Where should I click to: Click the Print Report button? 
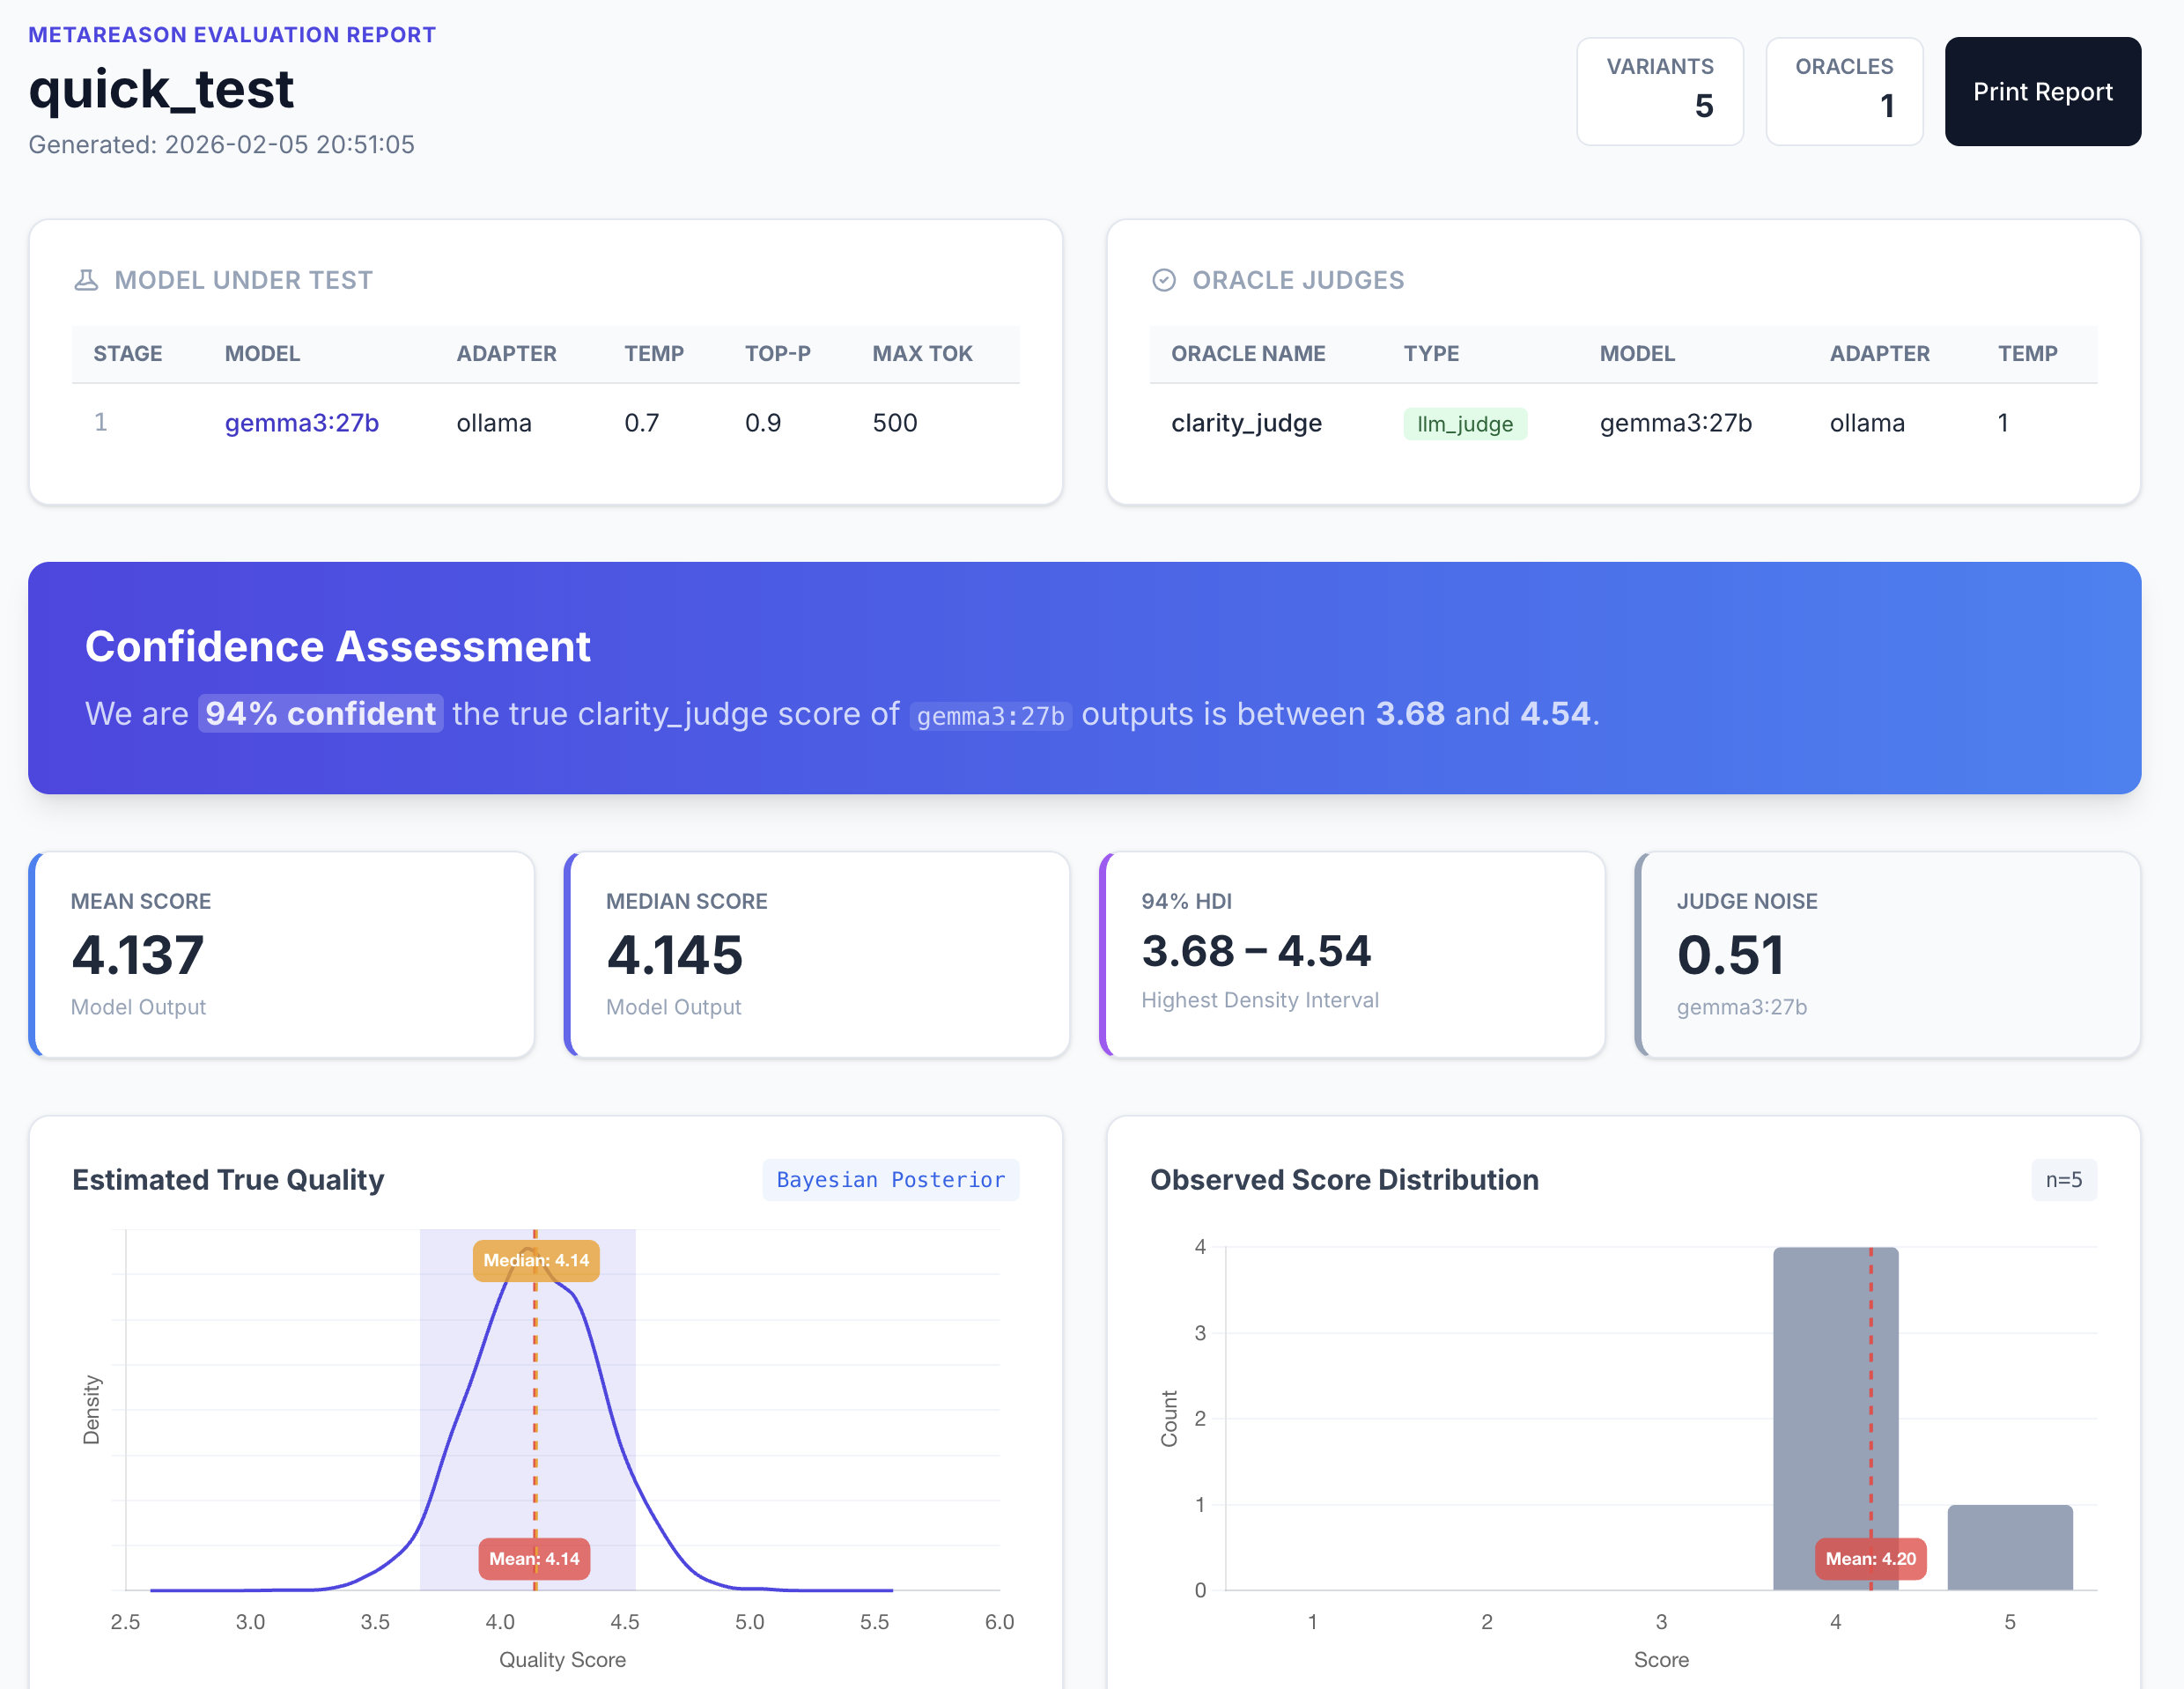pos(2042,91)
